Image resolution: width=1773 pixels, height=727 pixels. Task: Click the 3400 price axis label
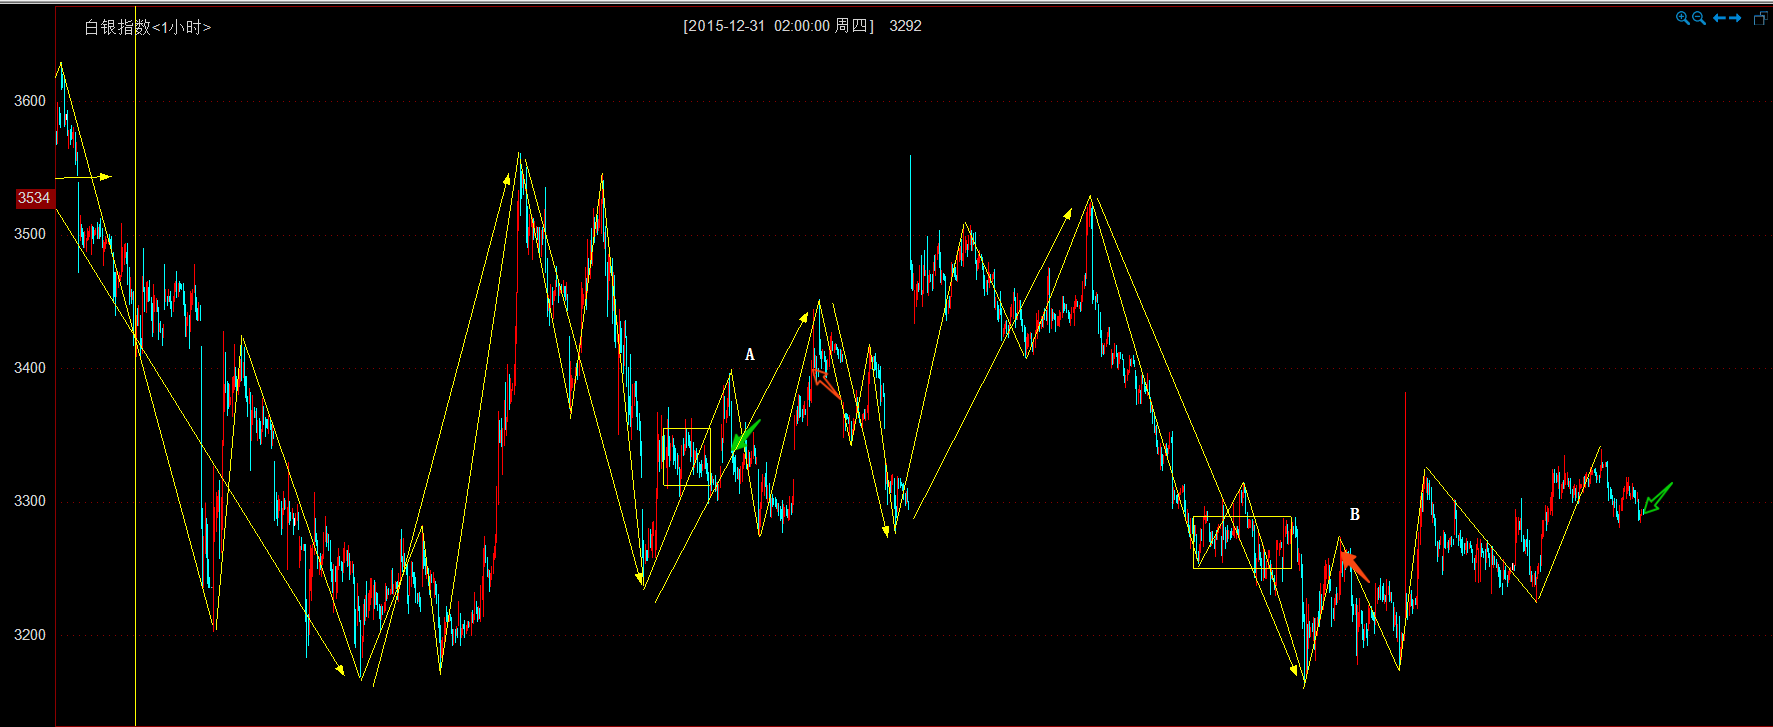[30, 368]
